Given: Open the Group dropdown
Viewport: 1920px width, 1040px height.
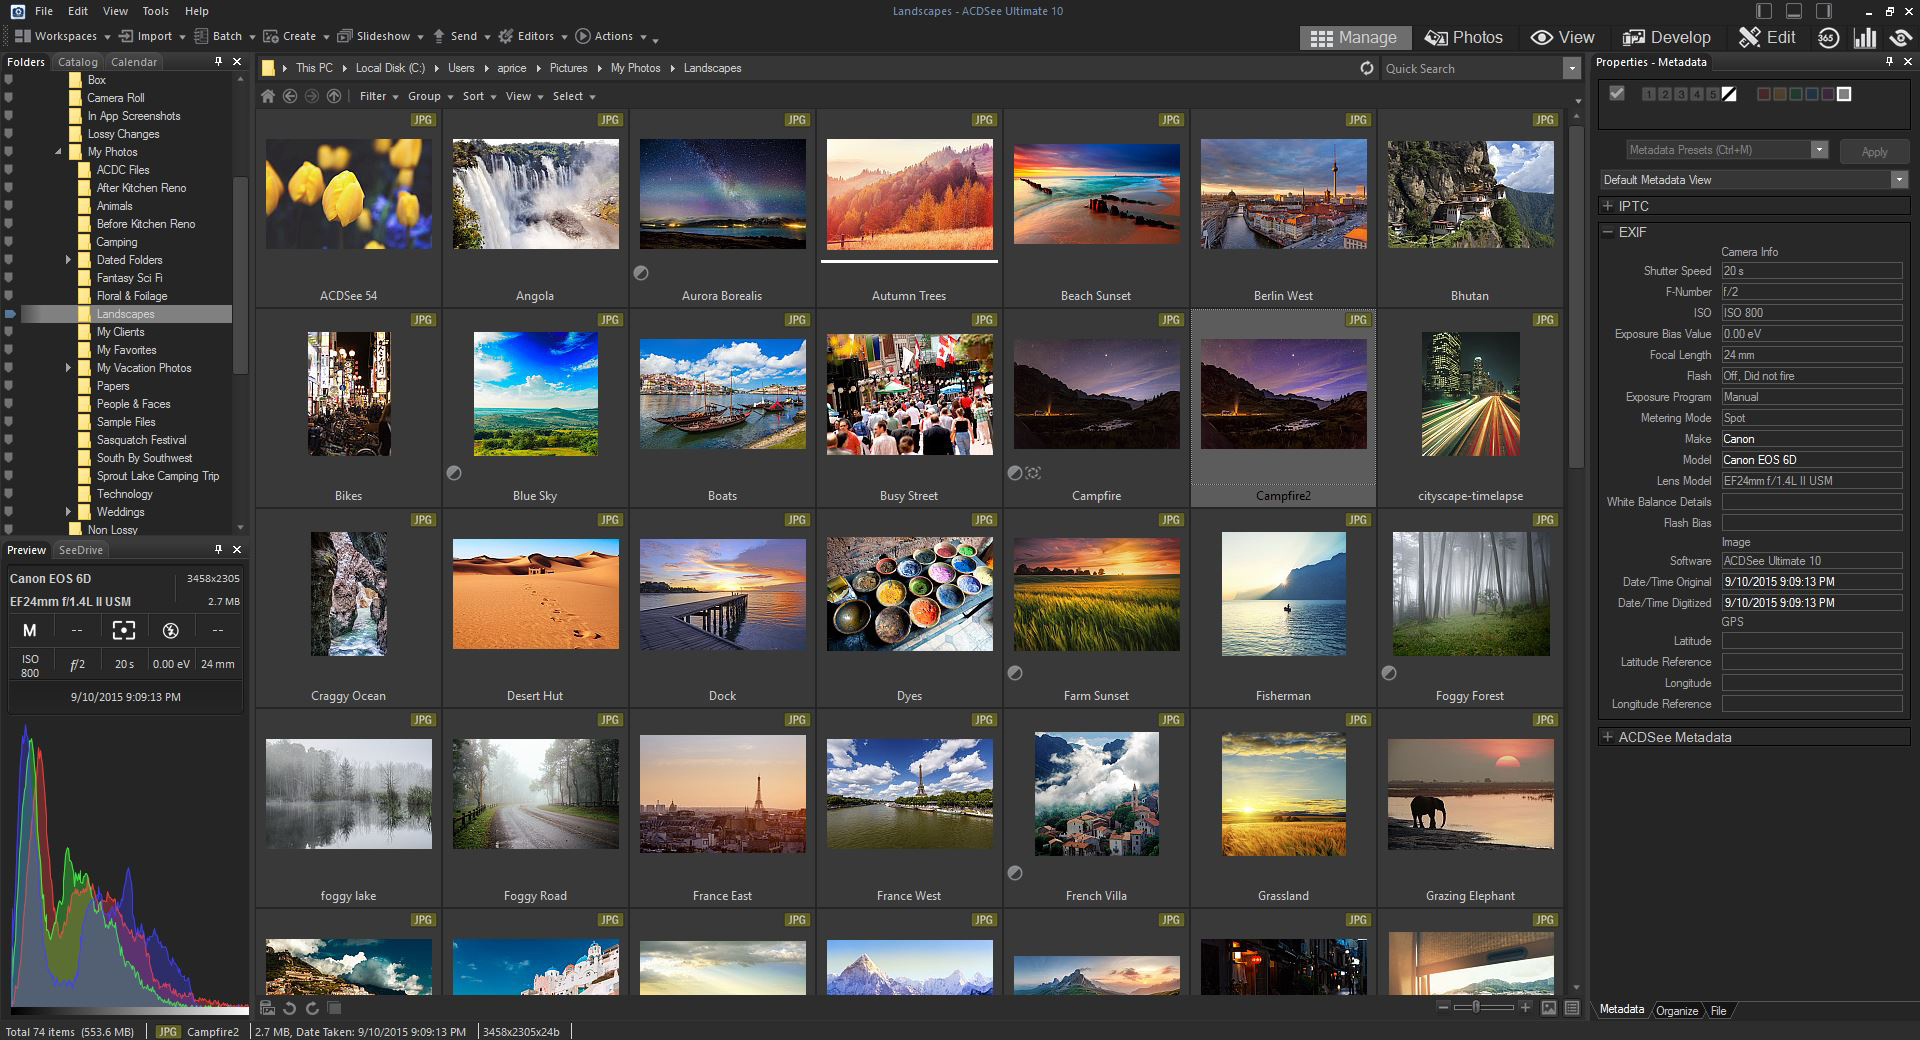Looking at the screenshot, I should [430, 96].
